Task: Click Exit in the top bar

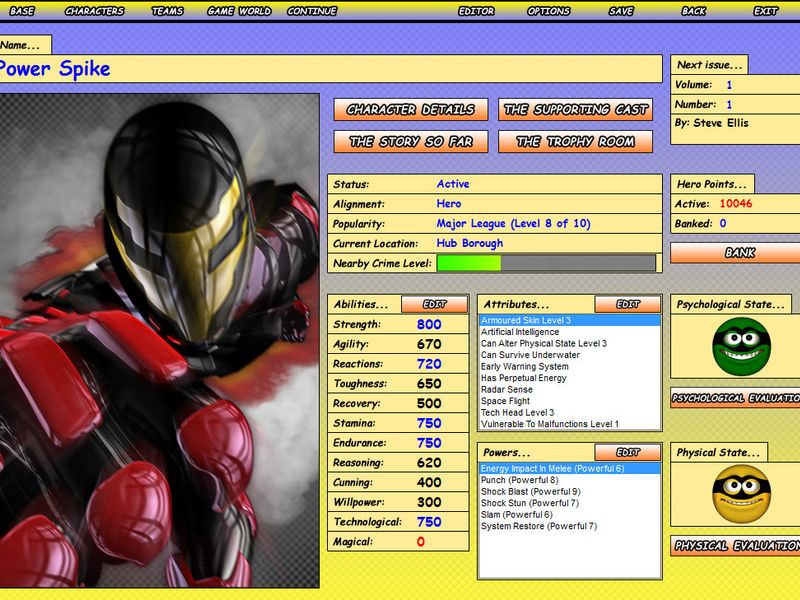Action: tap(766, 11)
